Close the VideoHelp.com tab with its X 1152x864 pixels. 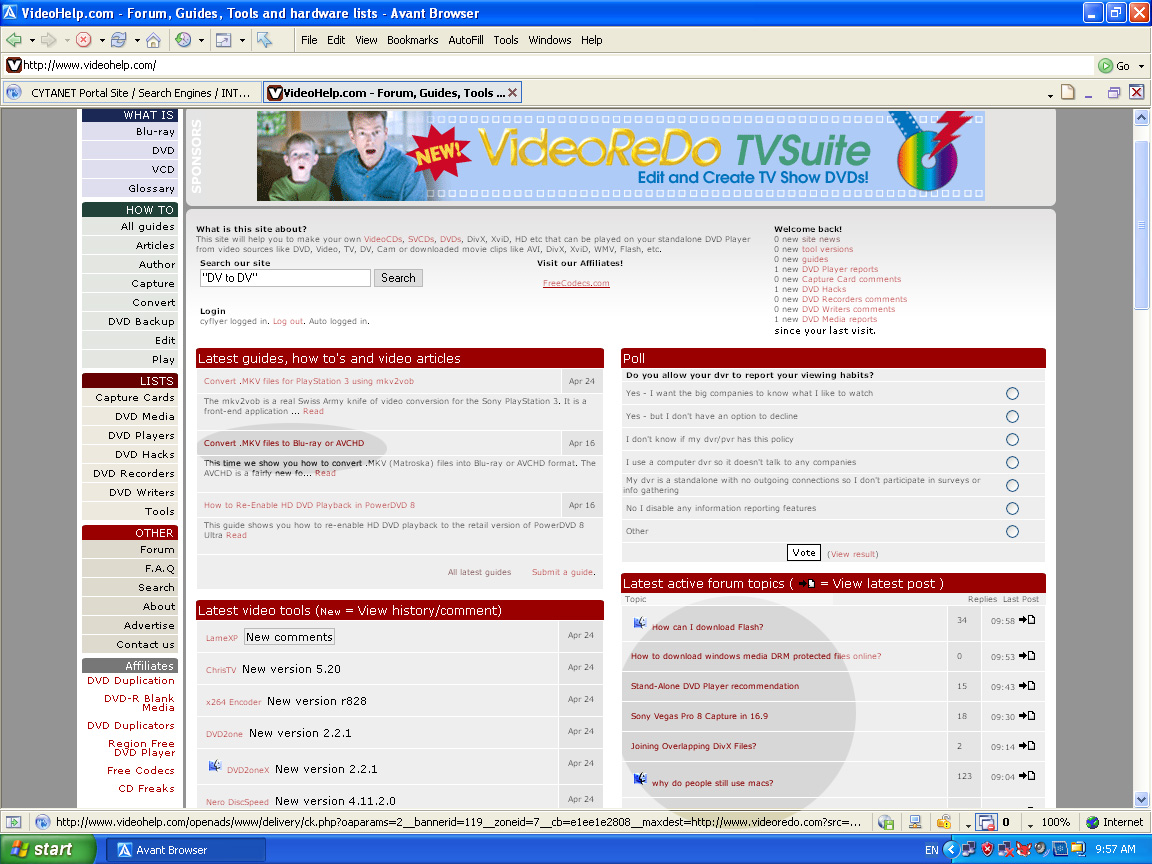tap(512, 93)
